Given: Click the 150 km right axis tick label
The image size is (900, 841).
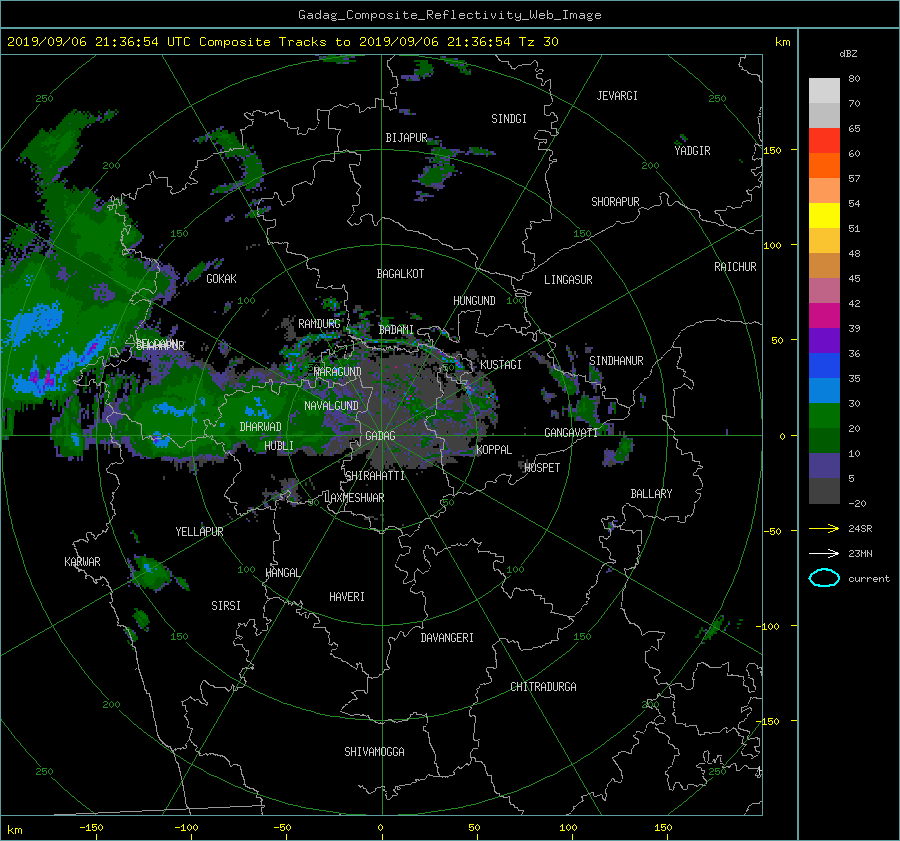Looking at the screenshot, I should 772,150.
